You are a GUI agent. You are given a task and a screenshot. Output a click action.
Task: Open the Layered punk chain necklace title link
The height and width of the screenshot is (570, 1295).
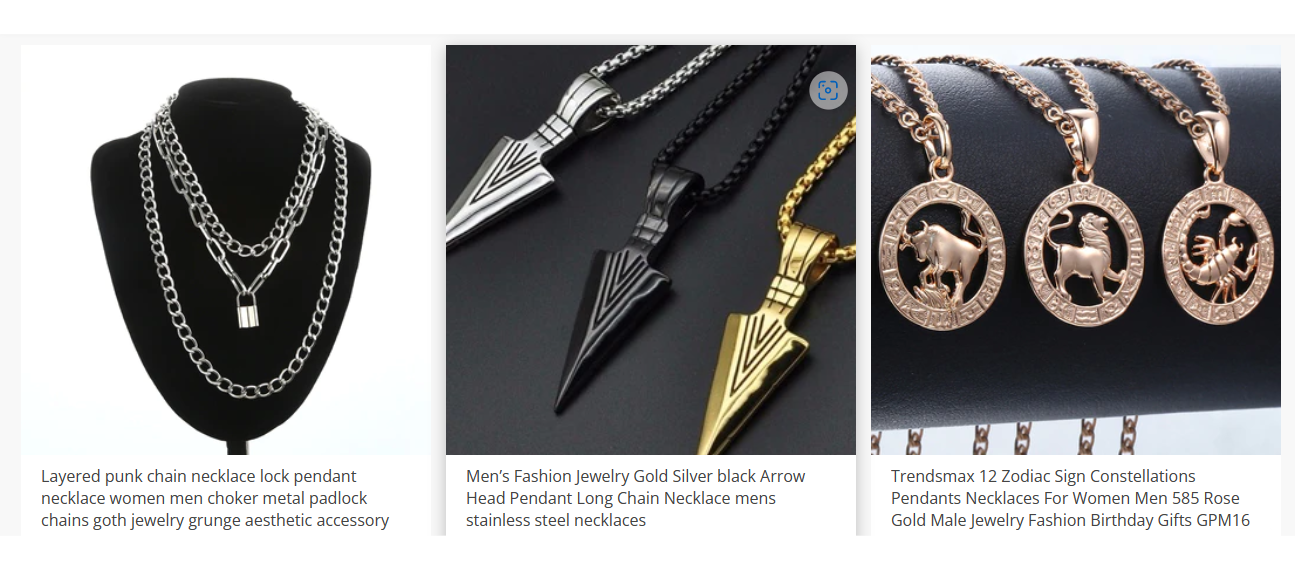215,498
